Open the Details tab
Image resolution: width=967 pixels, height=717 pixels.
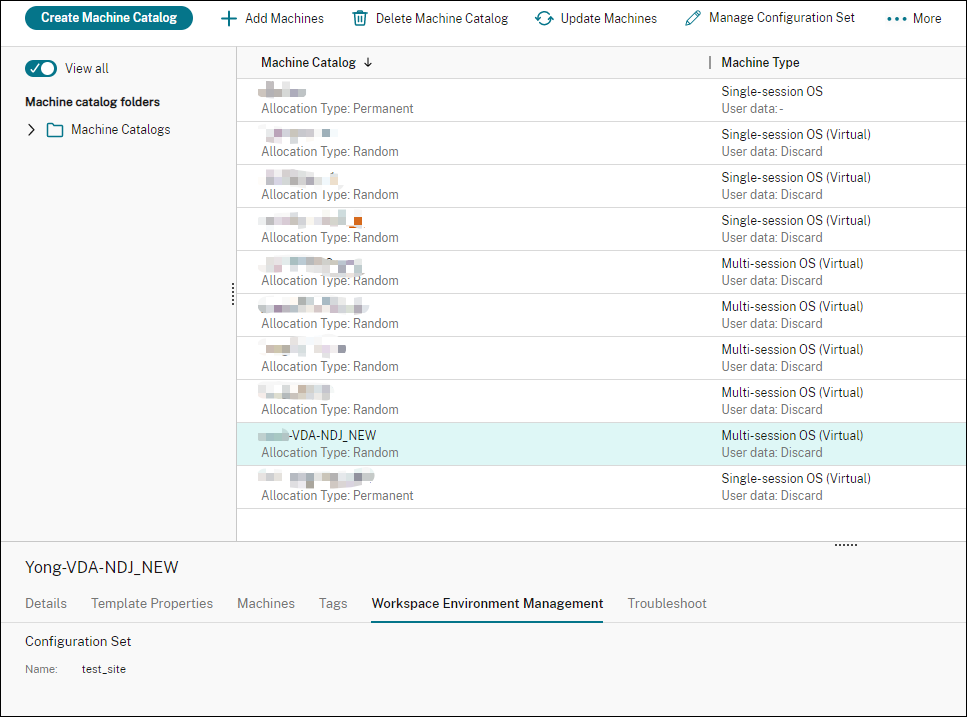[46, 604]
